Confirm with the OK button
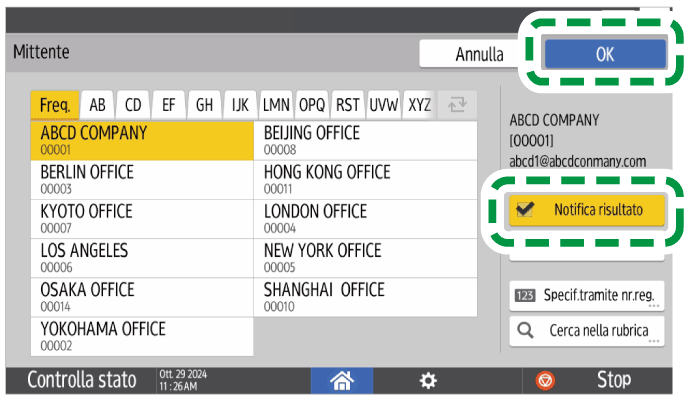This screenshot has width=695, height=400. (605, 55)
